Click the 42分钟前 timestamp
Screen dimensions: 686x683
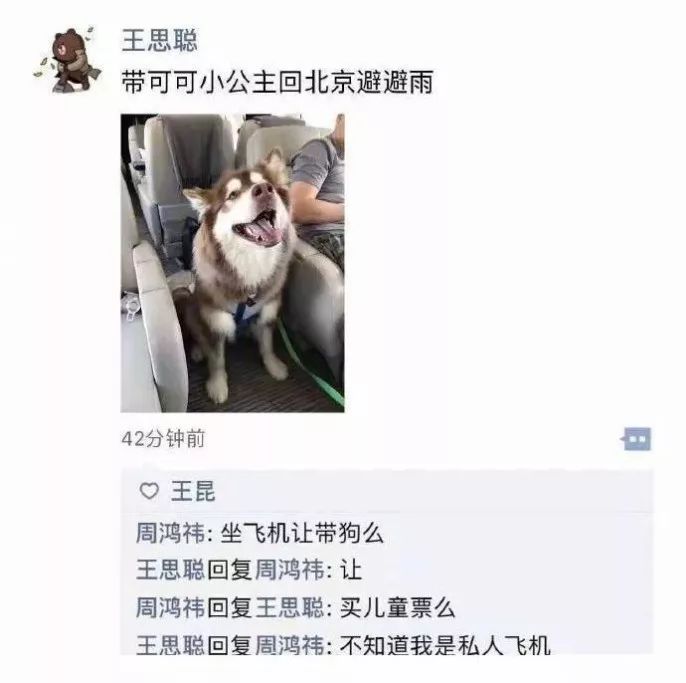pyautogui.click(x=163, y=438)
